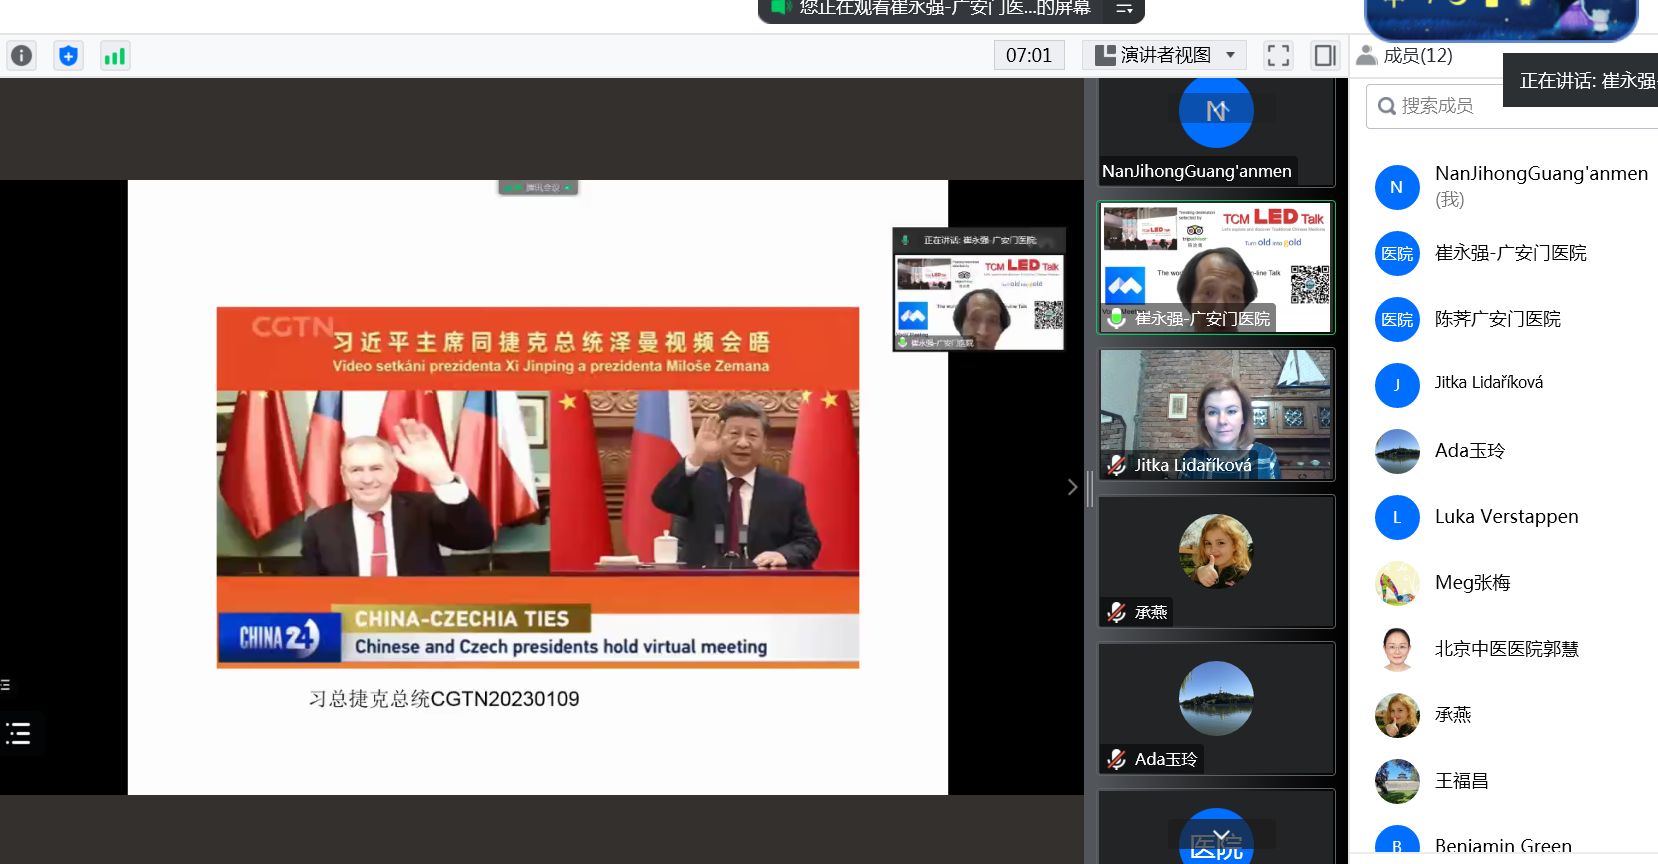
Task: Click 陈荠's blue 医院 avatar
Action: [1397, 319]
